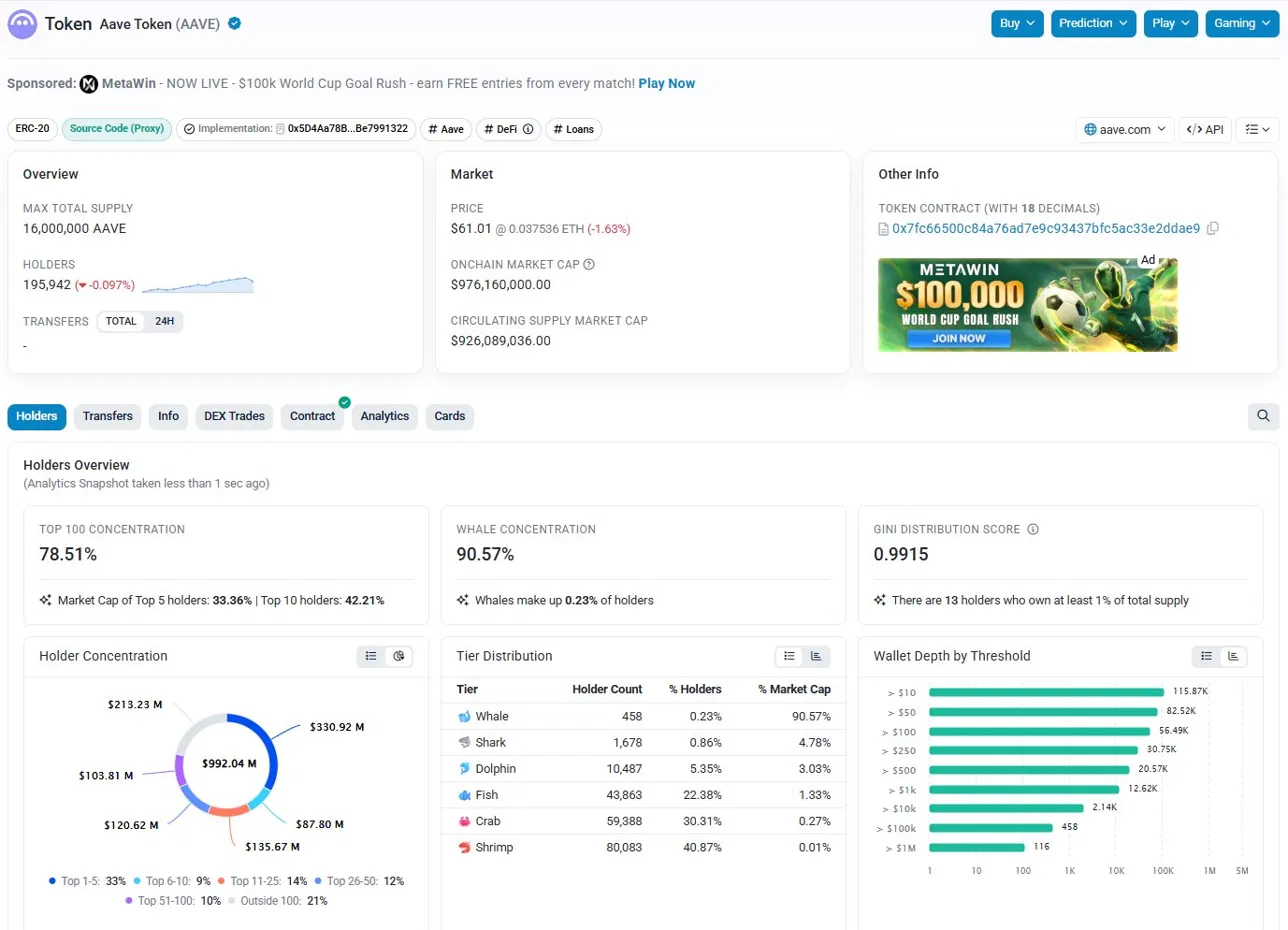Copy the token contract address
This screenshot has width=1288, height=930.
point(1213,229)
